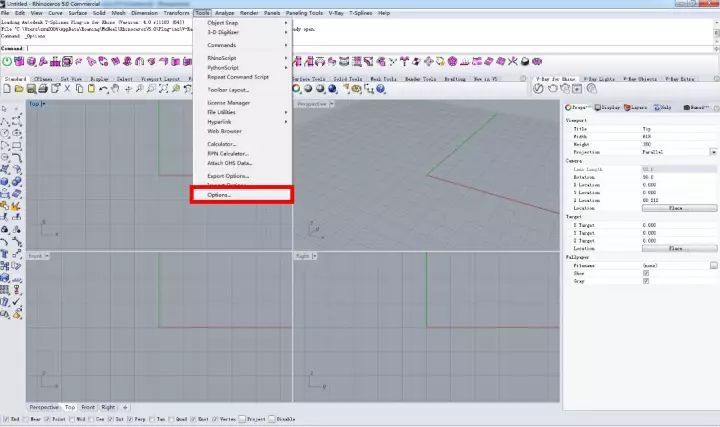Screen dimensions: 720x427
Task: Toggle the Wallpaper Show checkbox
Action: (x=646, y=273)
